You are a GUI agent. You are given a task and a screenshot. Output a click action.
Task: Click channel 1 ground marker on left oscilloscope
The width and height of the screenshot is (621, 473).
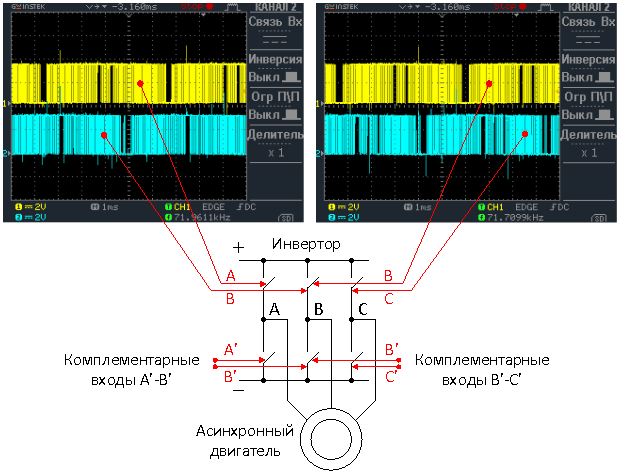tap(6, 103)
